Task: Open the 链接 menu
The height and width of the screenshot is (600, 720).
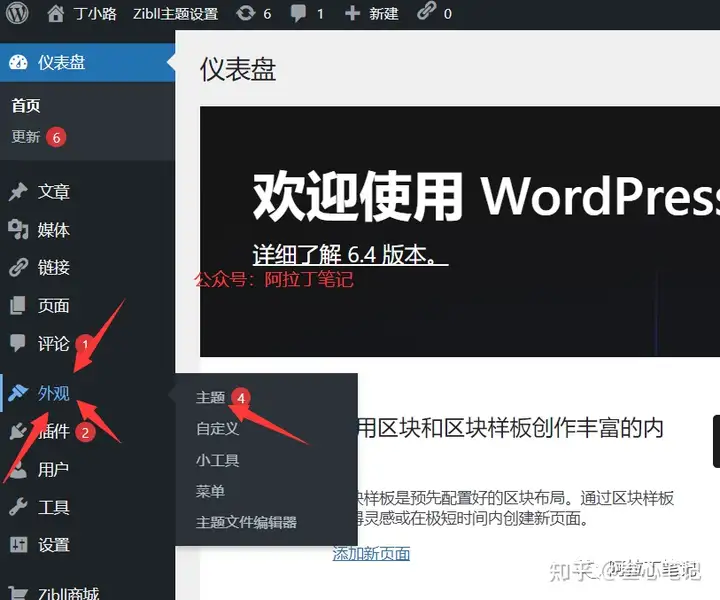Action: [54, 267]
